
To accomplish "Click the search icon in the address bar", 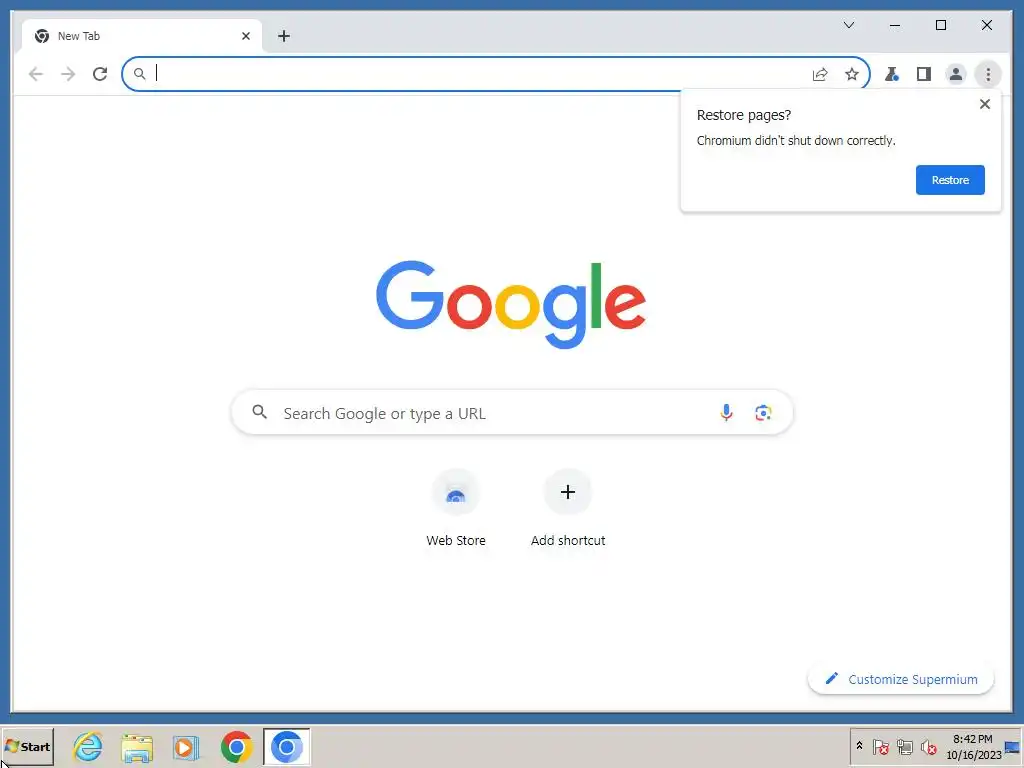I will pyautogui.click(x=140, y=74).
